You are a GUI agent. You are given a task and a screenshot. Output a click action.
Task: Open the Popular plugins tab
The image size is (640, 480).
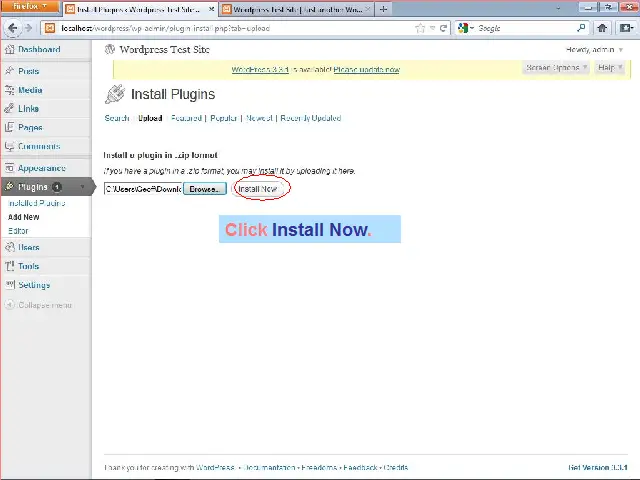pos(223,118)
